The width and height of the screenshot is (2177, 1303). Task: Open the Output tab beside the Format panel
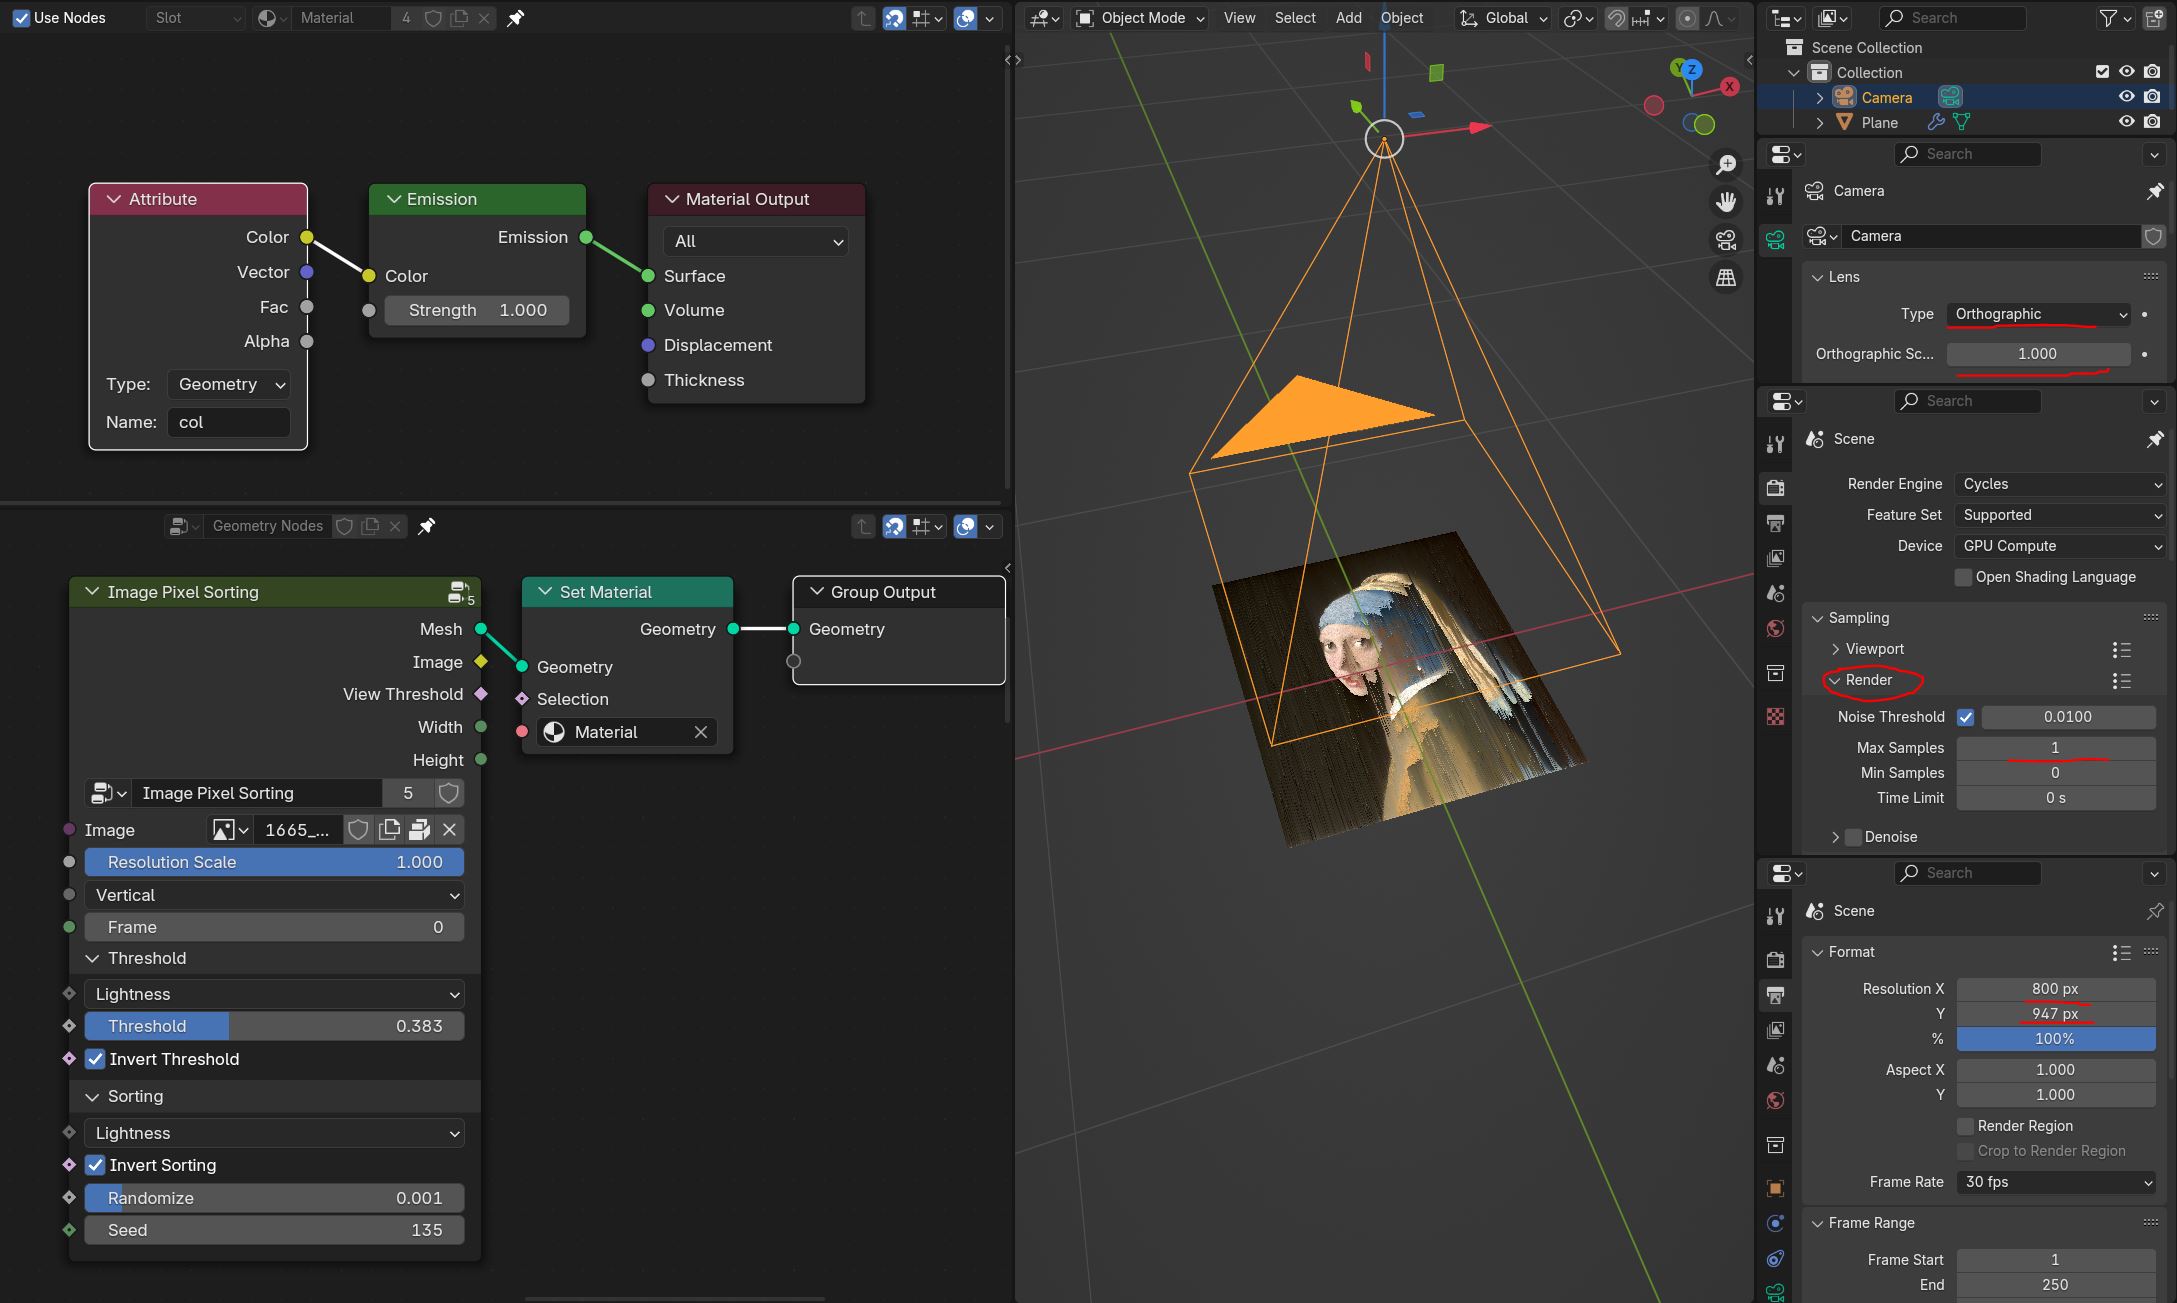[x=1775, y=995]
